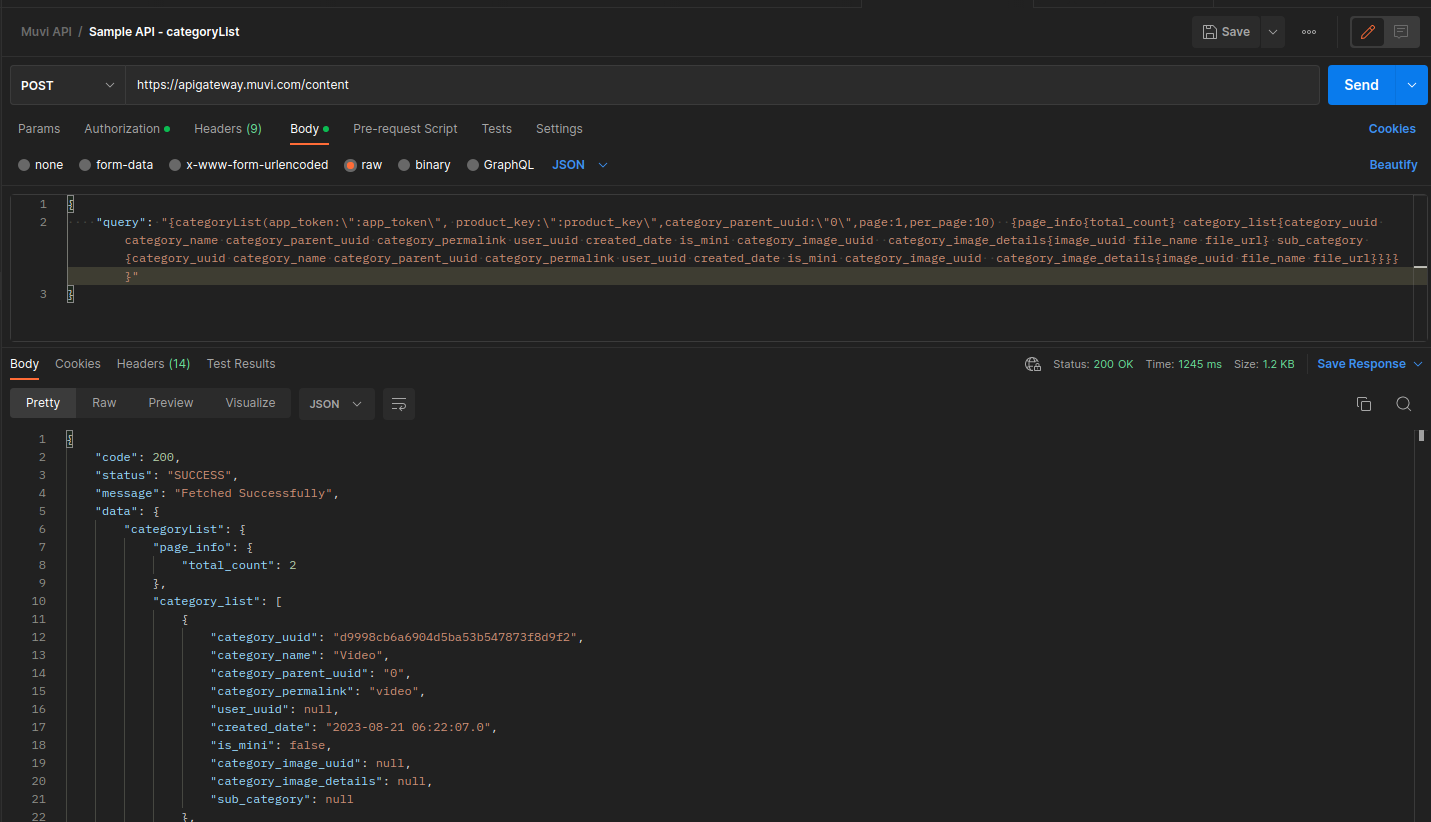Open the Params tab
This screenshot has height=822, width=1431.
[39, 129]
